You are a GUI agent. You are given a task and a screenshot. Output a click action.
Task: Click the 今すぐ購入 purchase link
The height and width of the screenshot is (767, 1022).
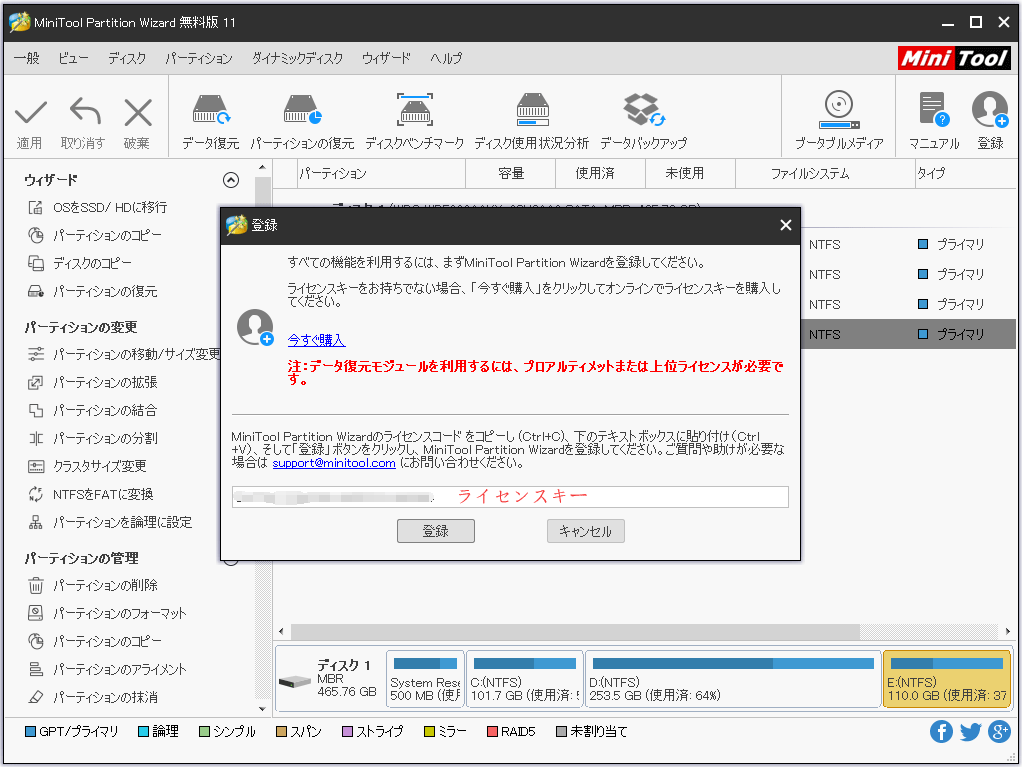point(316,340)
